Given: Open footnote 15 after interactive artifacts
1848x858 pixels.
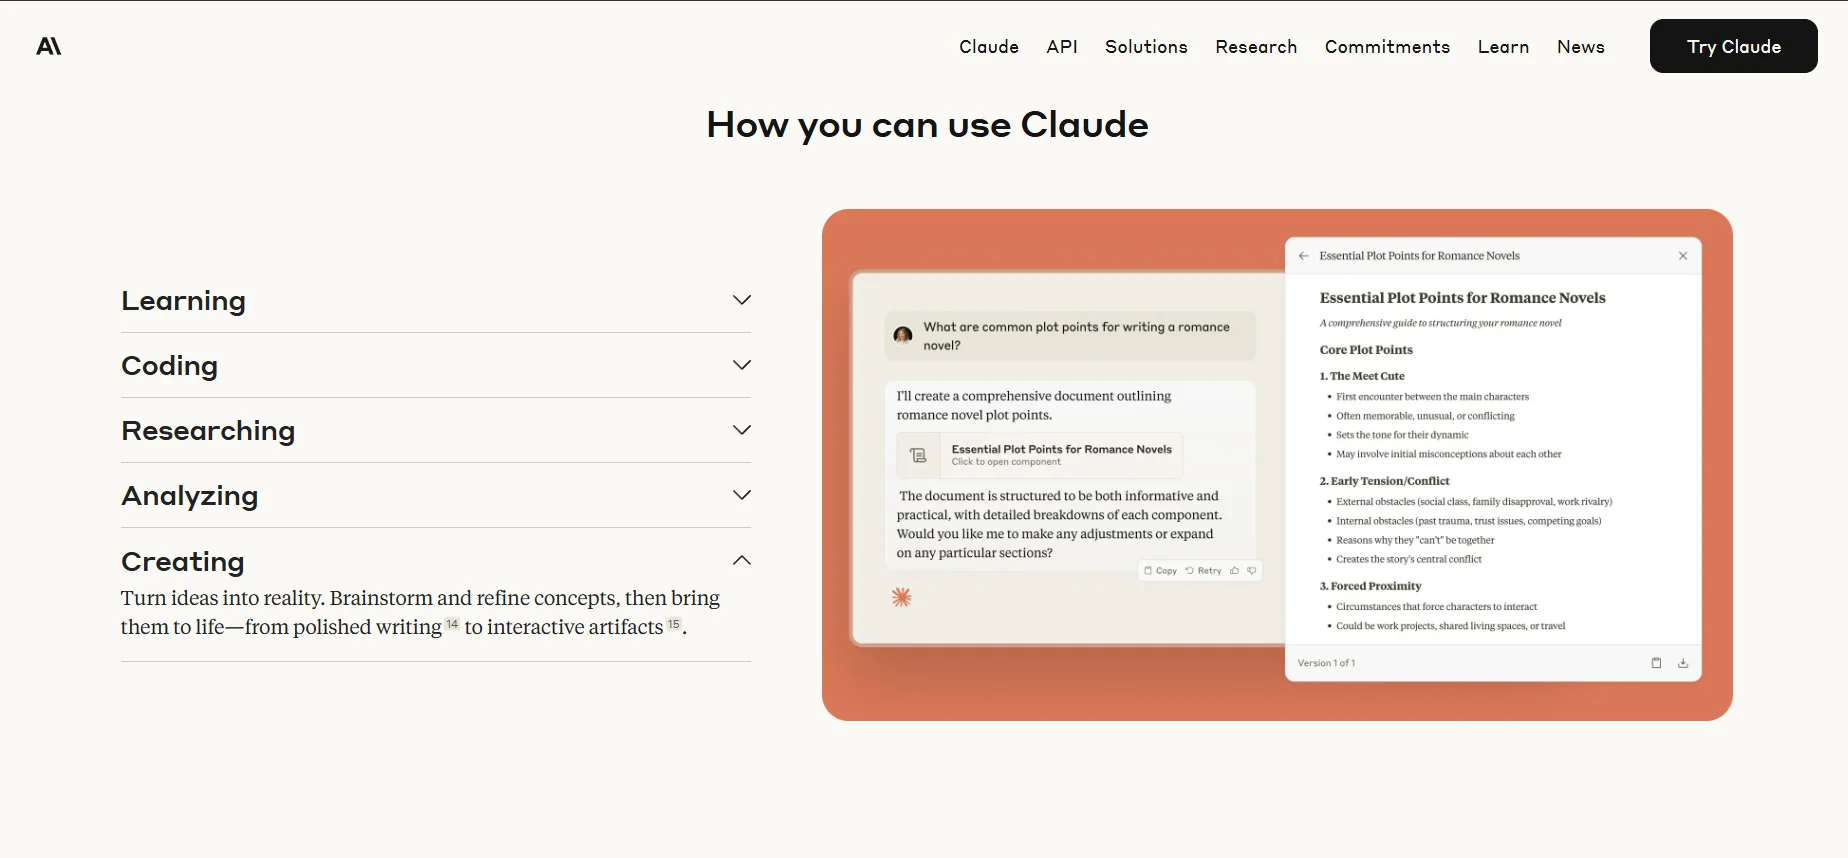Looking at the screenshot, I should [674, 624].
